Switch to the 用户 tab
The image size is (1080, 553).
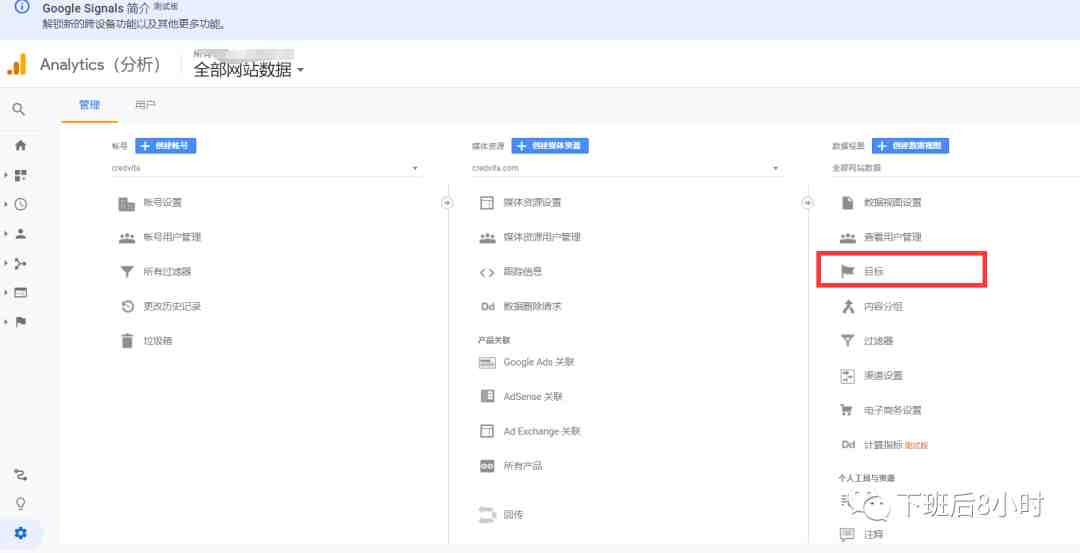[145, 105]
